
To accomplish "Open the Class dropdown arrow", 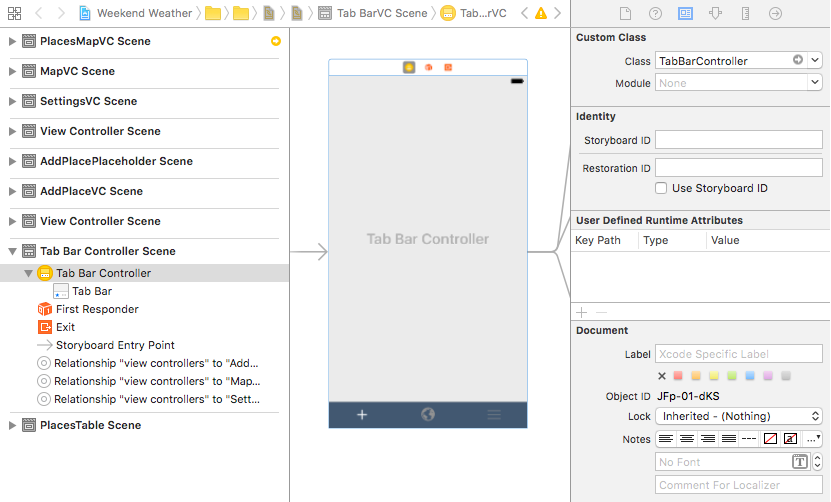I will [815, 61].
